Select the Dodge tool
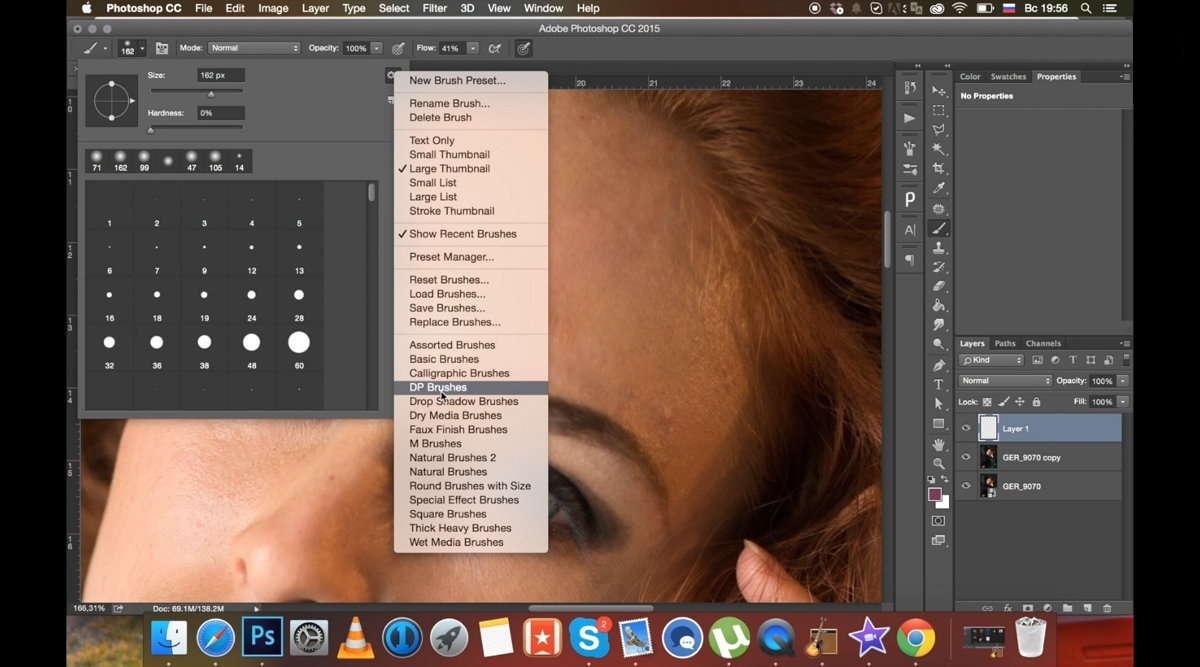Screen dimensions: 1200x667 coord(938,345)
